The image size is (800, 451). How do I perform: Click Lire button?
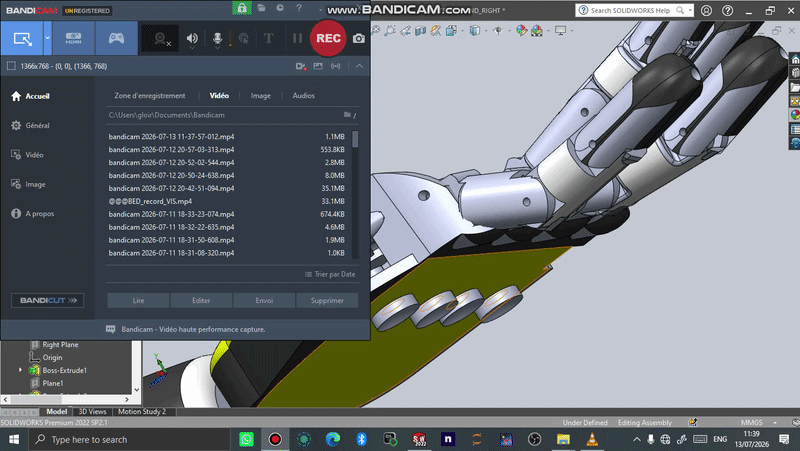click(x=138, y=300)
